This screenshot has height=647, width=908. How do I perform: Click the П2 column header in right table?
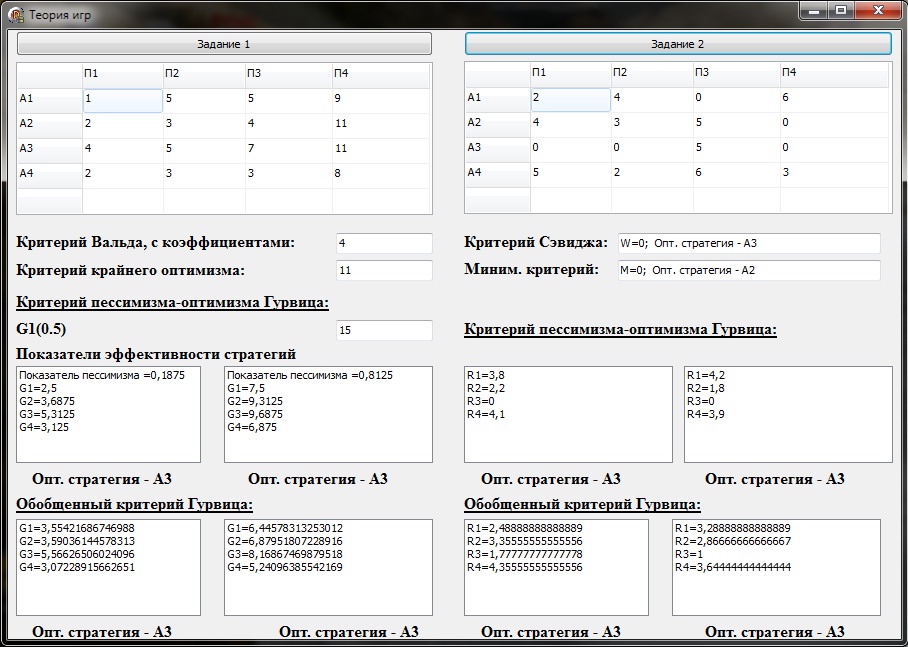(x=652, y=74)
